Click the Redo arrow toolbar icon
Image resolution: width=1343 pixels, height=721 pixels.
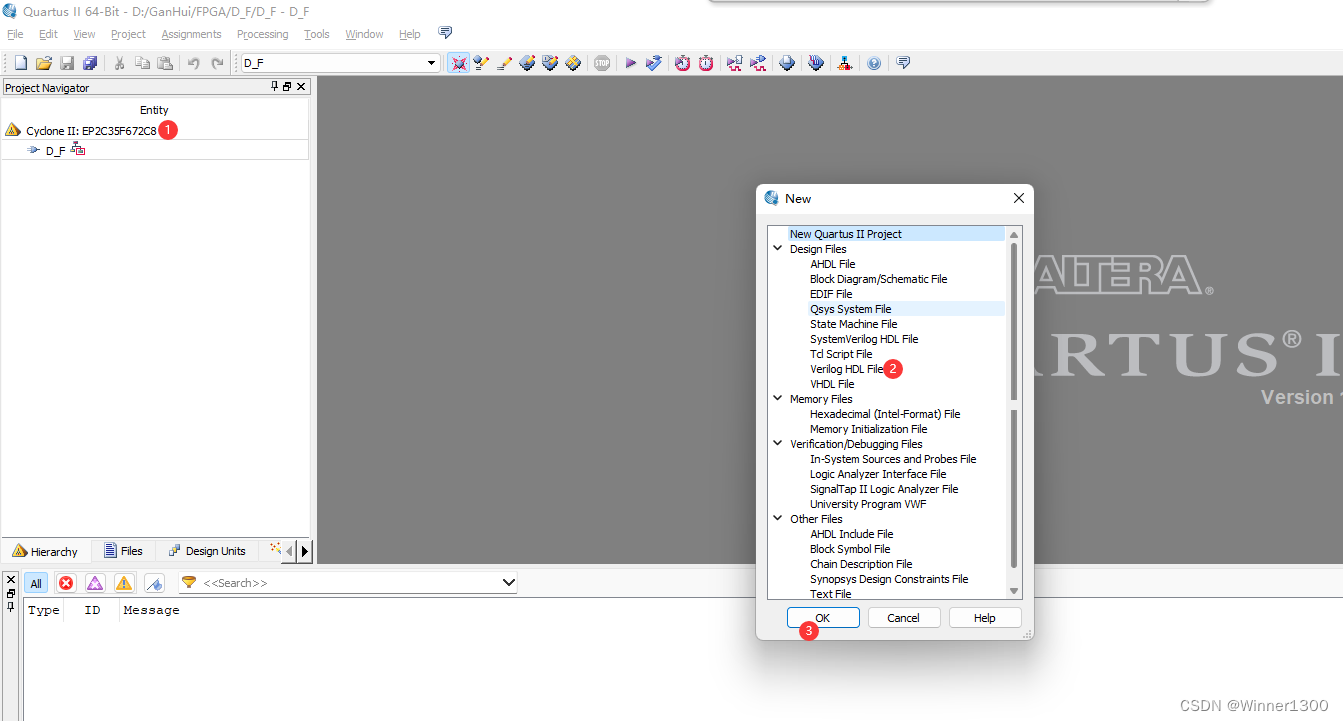(x=217, y=63)
